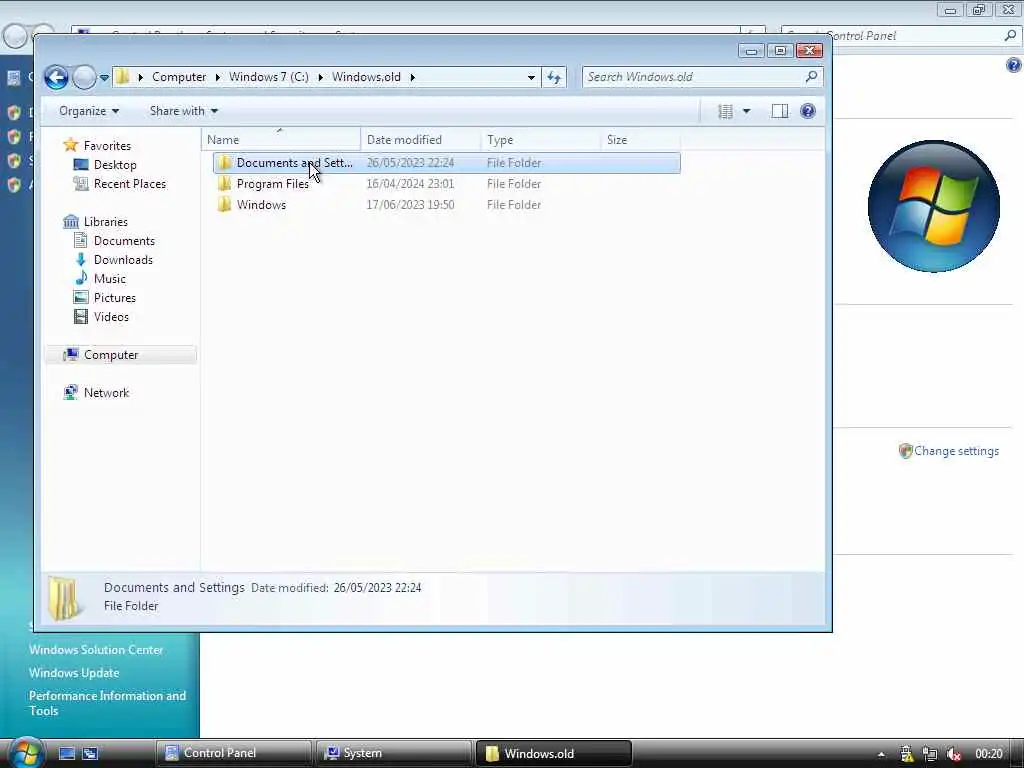Open Performance Information and Tools link

pos(107,703)
